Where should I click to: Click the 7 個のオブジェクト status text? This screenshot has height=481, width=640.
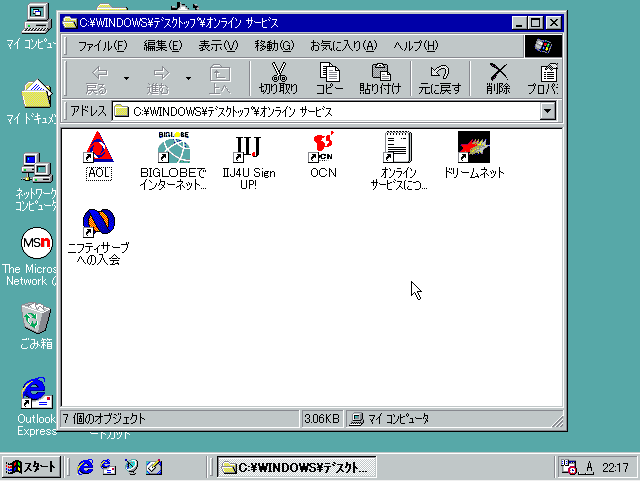104,419
